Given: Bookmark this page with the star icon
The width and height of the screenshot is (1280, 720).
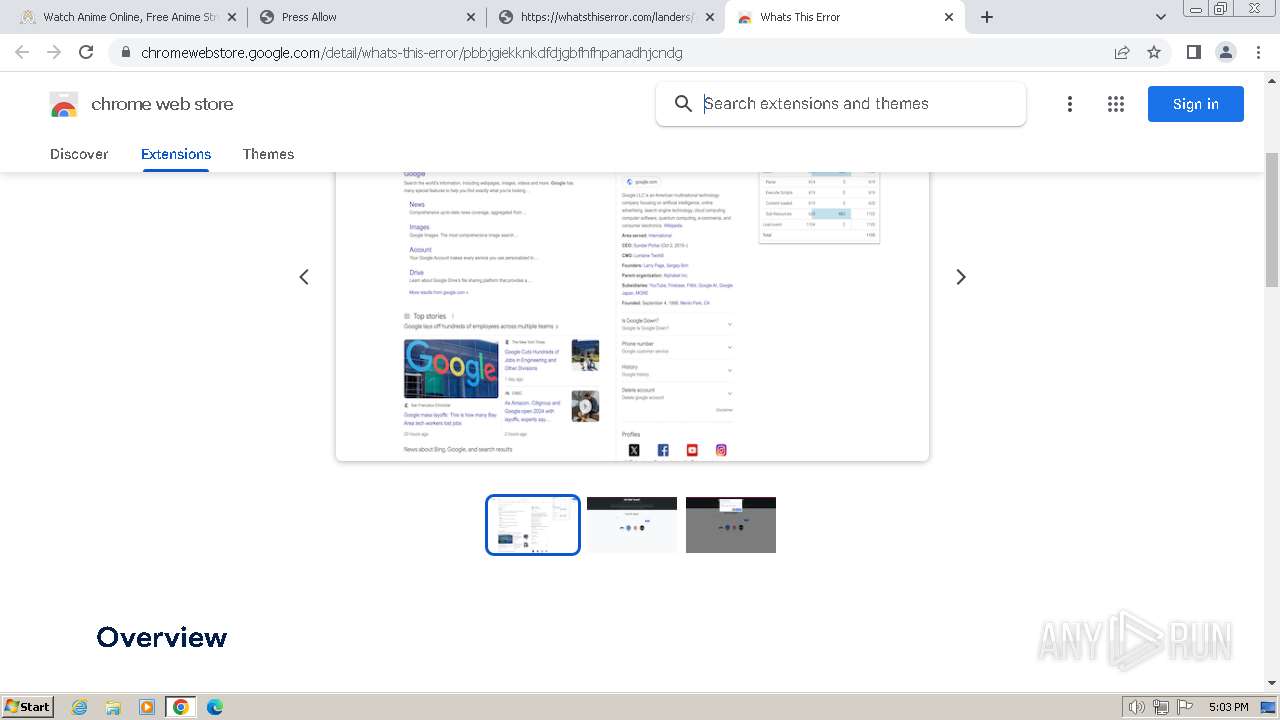Looking at the screenshot, I should point(1154,52).
